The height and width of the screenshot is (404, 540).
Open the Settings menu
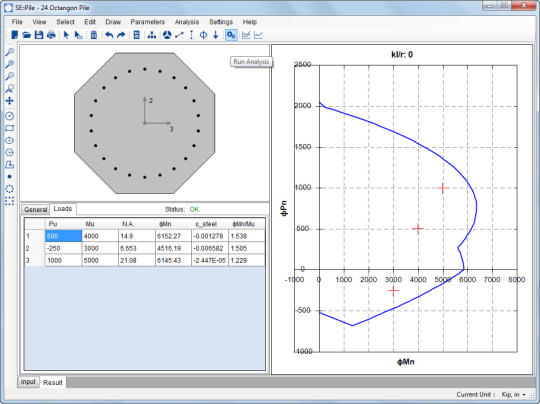click(221, 22)
